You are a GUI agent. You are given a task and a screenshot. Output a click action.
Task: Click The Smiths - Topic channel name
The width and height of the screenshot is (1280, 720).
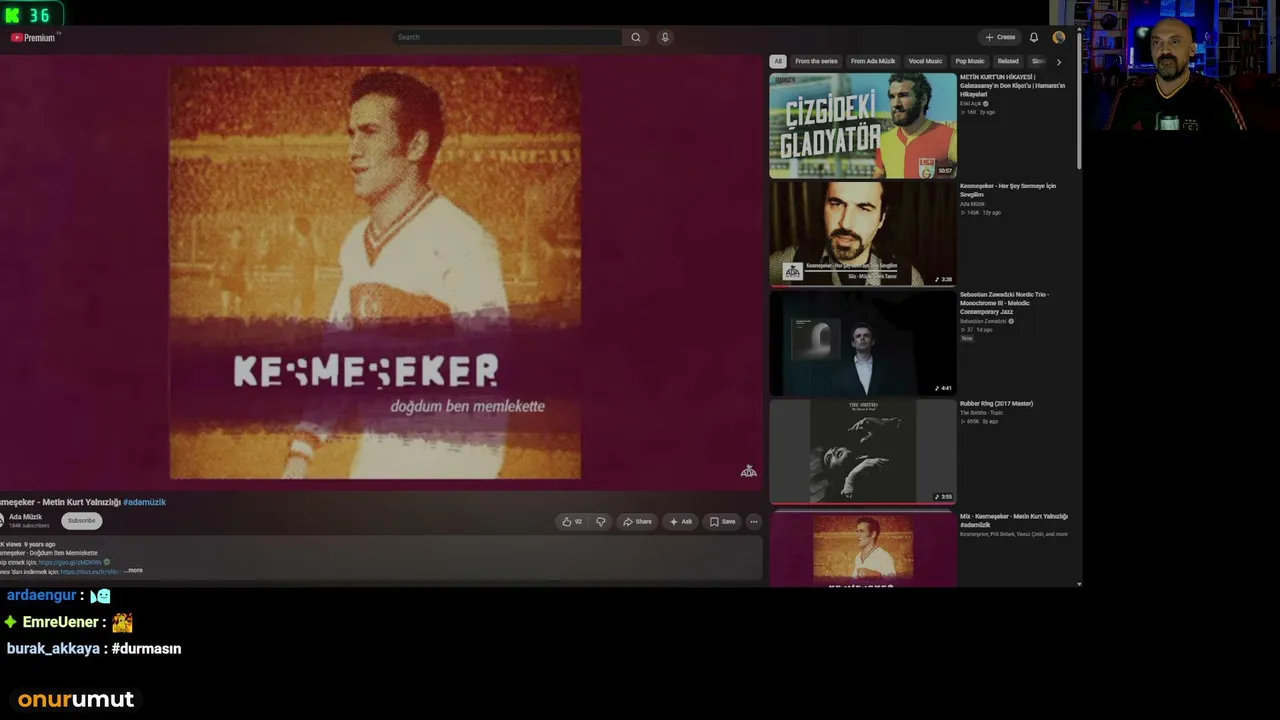point(981,413)
